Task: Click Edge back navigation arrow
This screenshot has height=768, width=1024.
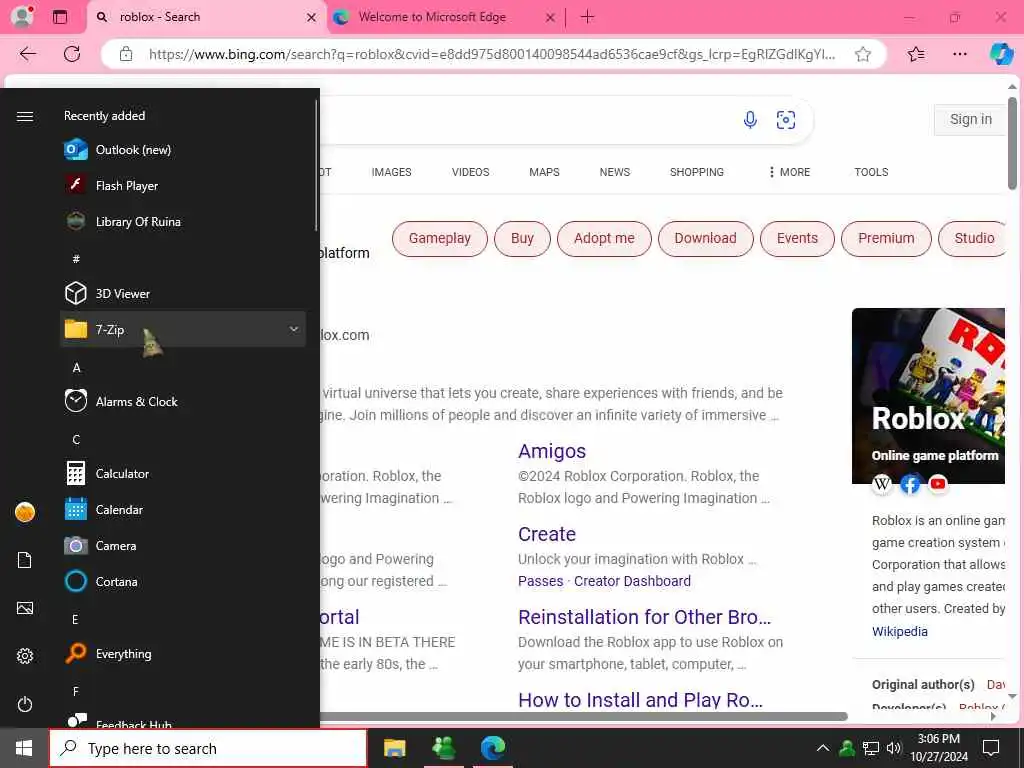Action: coord(27,54)
